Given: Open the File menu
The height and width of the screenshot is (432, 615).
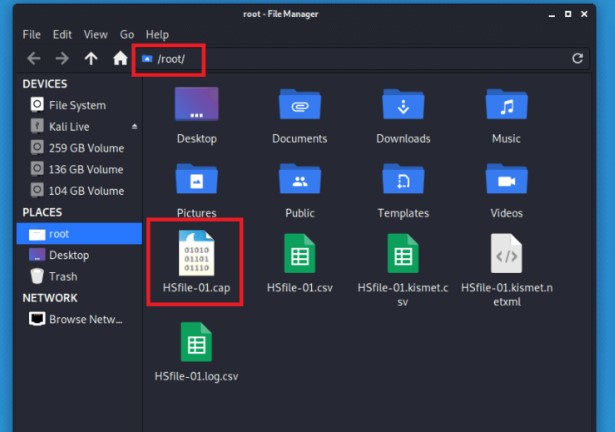Looking at the screenshot, I should [x=31, y=35].
